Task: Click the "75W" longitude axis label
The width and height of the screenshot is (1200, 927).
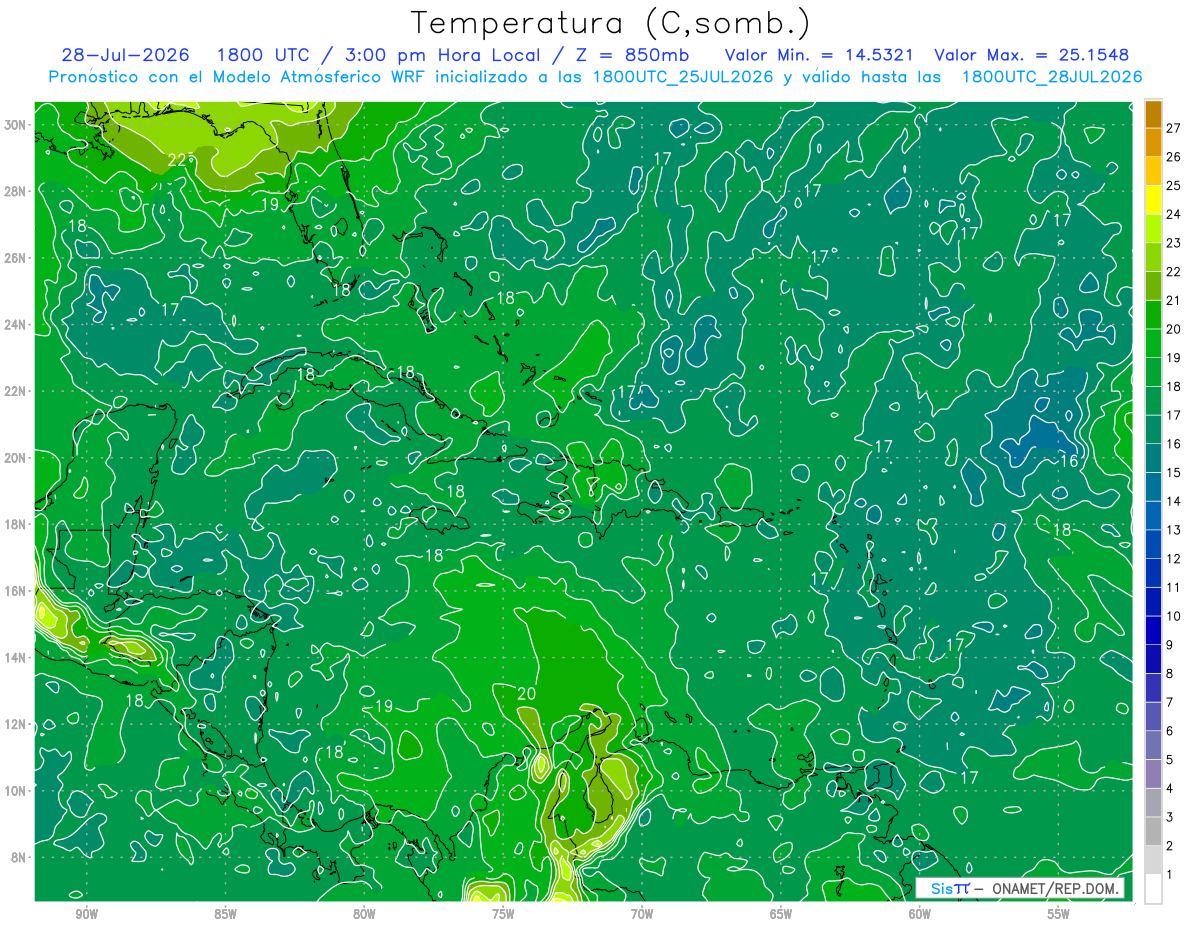Action: tap(503, 915)
